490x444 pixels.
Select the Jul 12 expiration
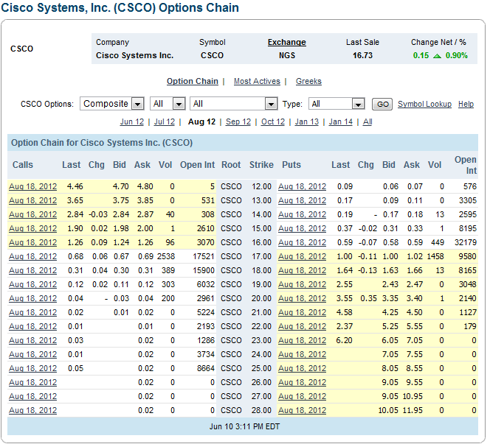click(164, 122)
